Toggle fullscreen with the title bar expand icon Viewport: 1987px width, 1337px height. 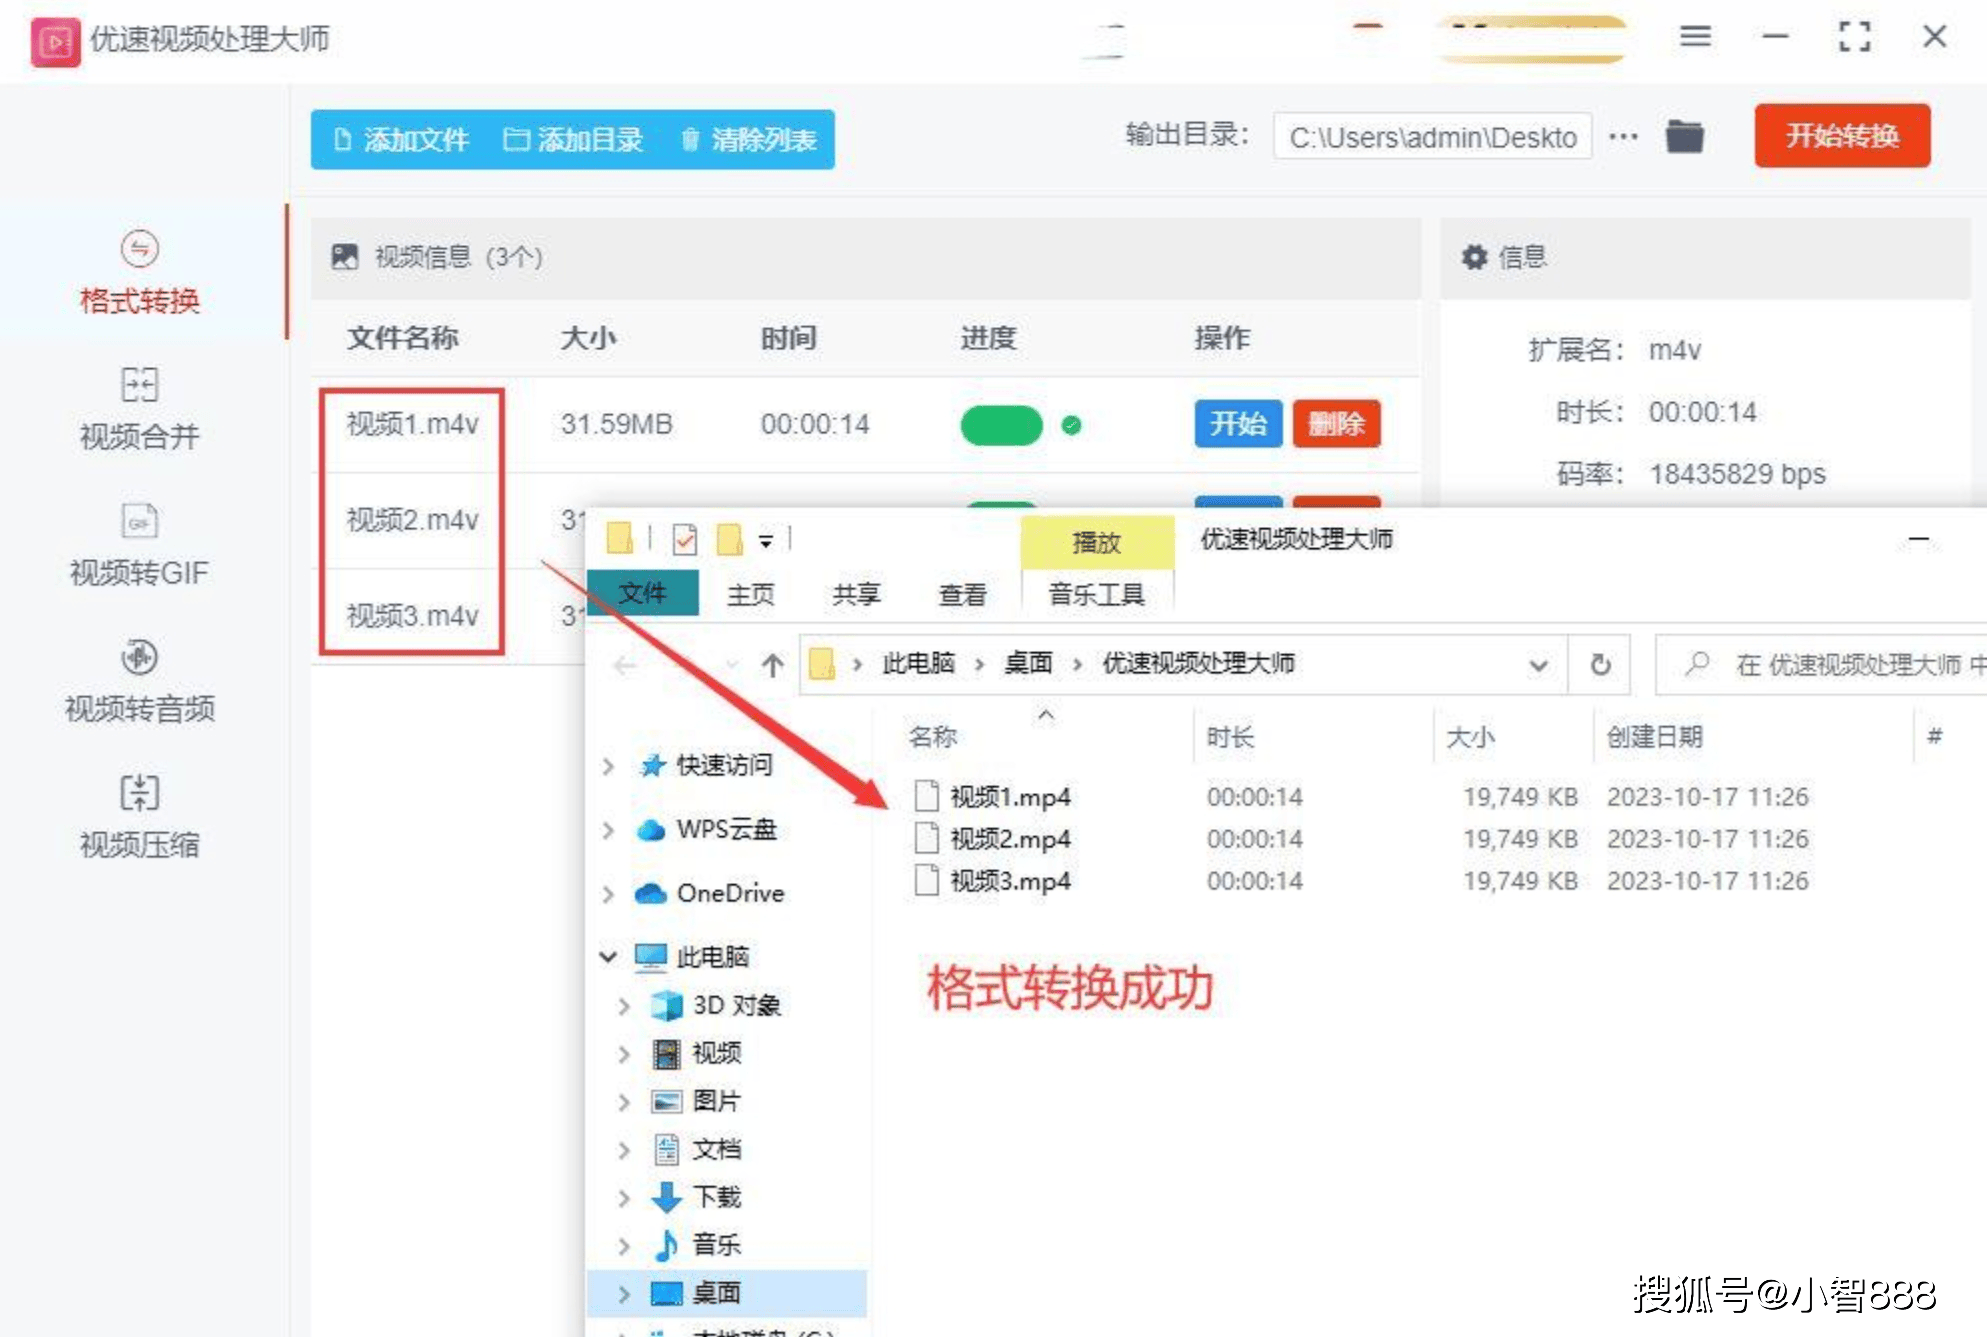[x=1855, y=37]
